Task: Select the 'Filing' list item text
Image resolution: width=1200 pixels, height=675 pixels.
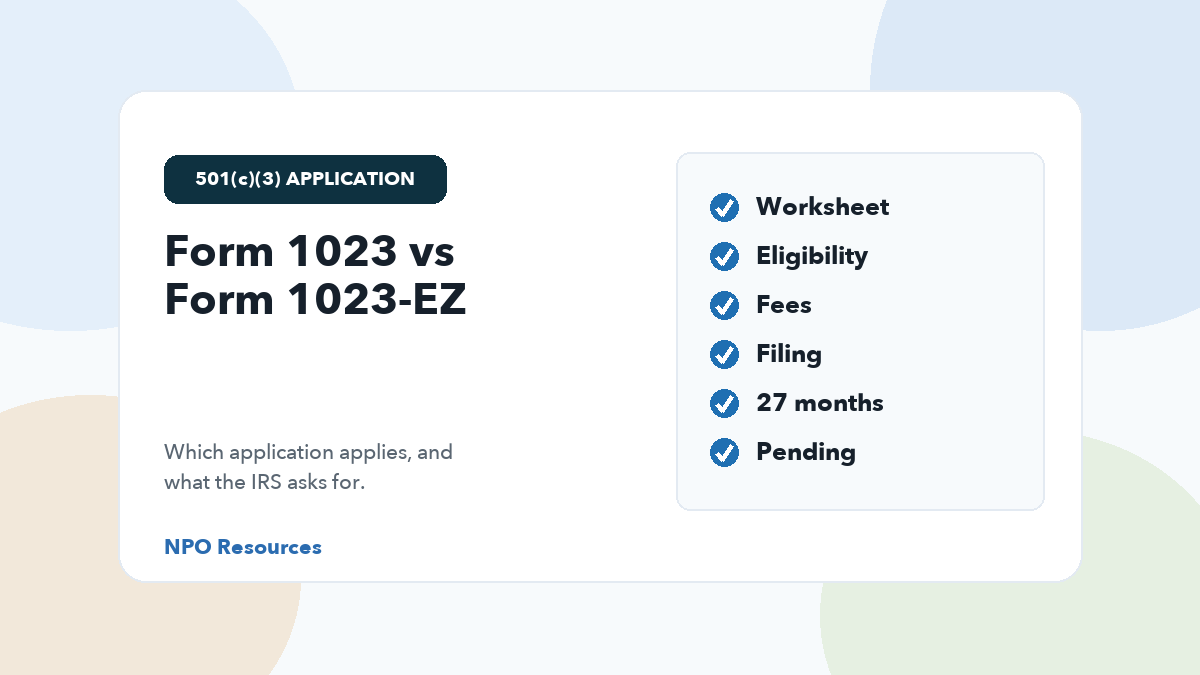Action: tap(789, 354)
